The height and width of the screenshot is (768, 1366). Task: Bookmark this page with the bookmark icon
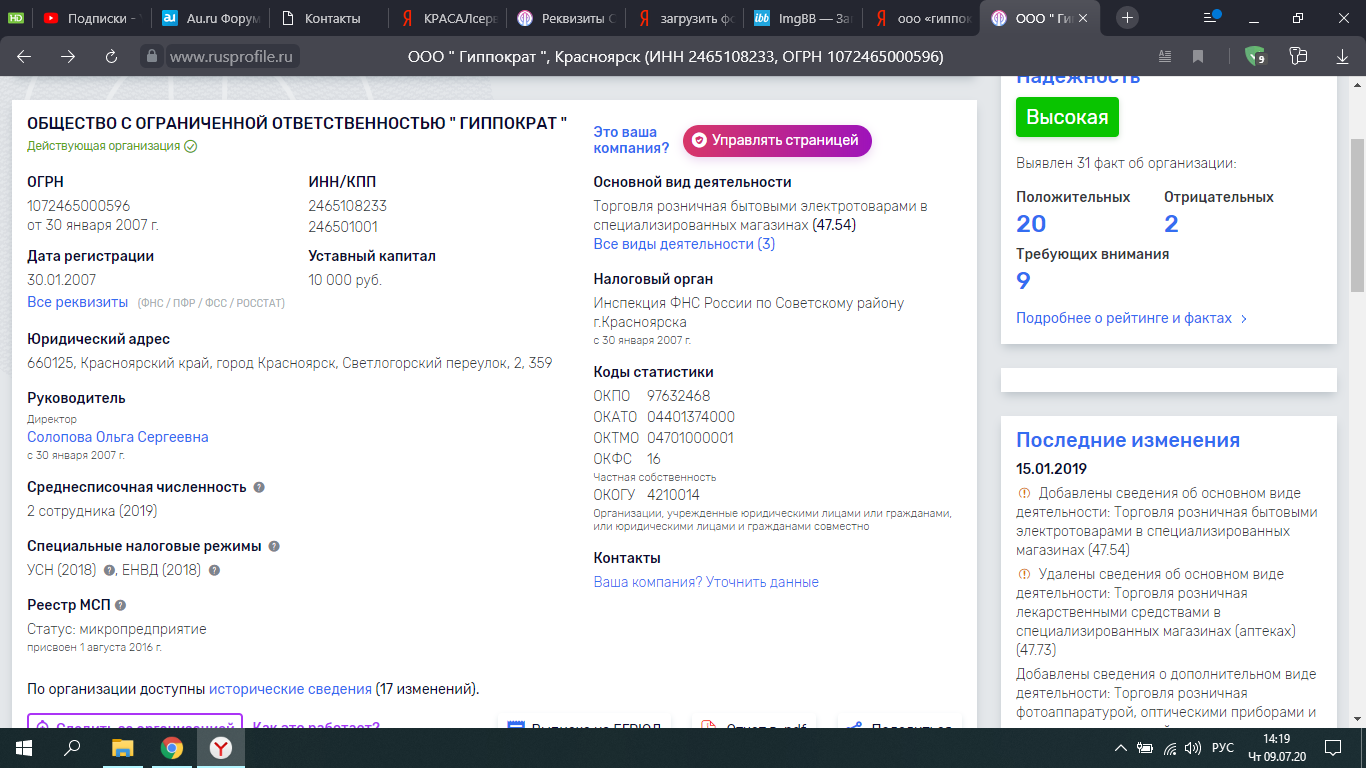pyautogui.click(x=1197, y=57)
